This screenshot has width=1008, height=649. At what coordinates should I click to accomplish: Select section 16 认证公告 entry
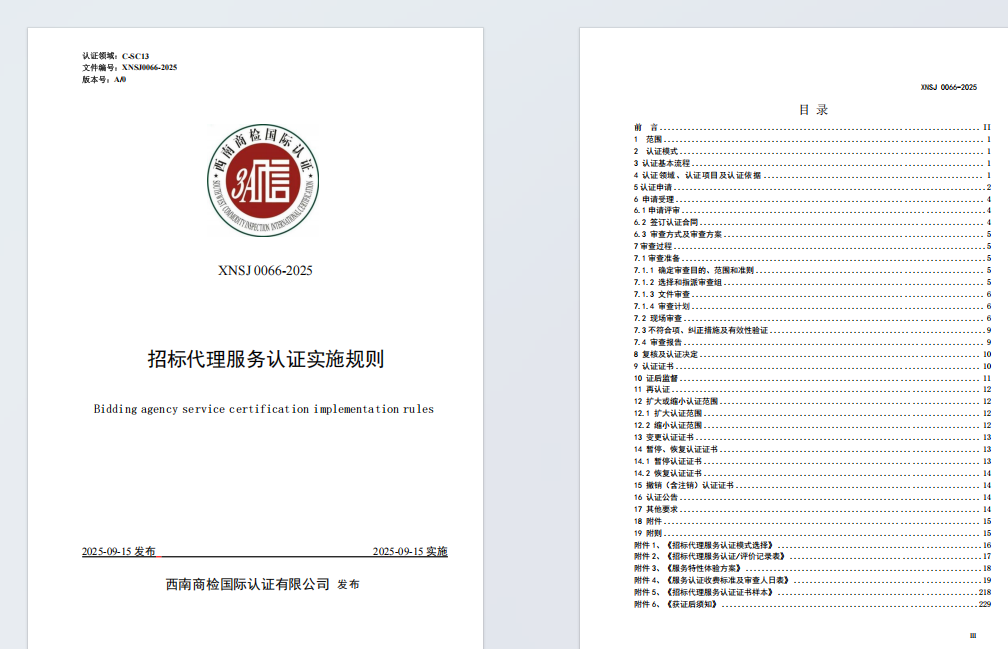pyautogui.click(x=656, y=497)
